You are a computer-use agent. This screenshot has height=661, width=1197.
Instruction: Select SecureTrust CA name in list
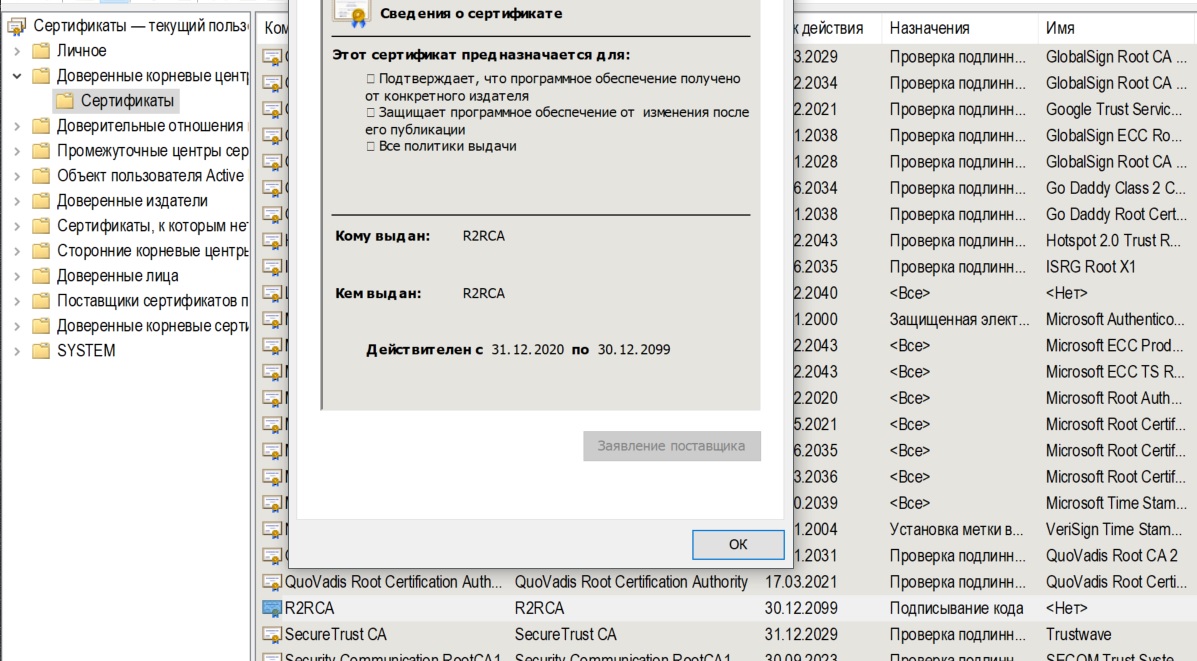(x=335, y=634)
